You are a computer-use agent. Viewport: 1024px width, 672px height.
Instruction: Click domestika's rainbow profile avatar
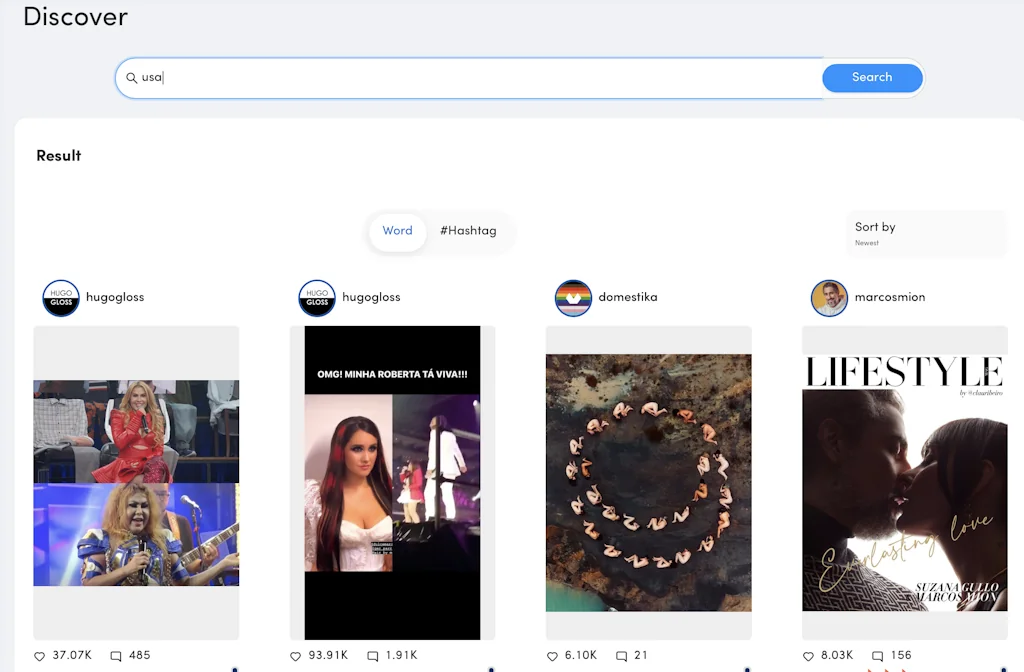pos(573,298)
